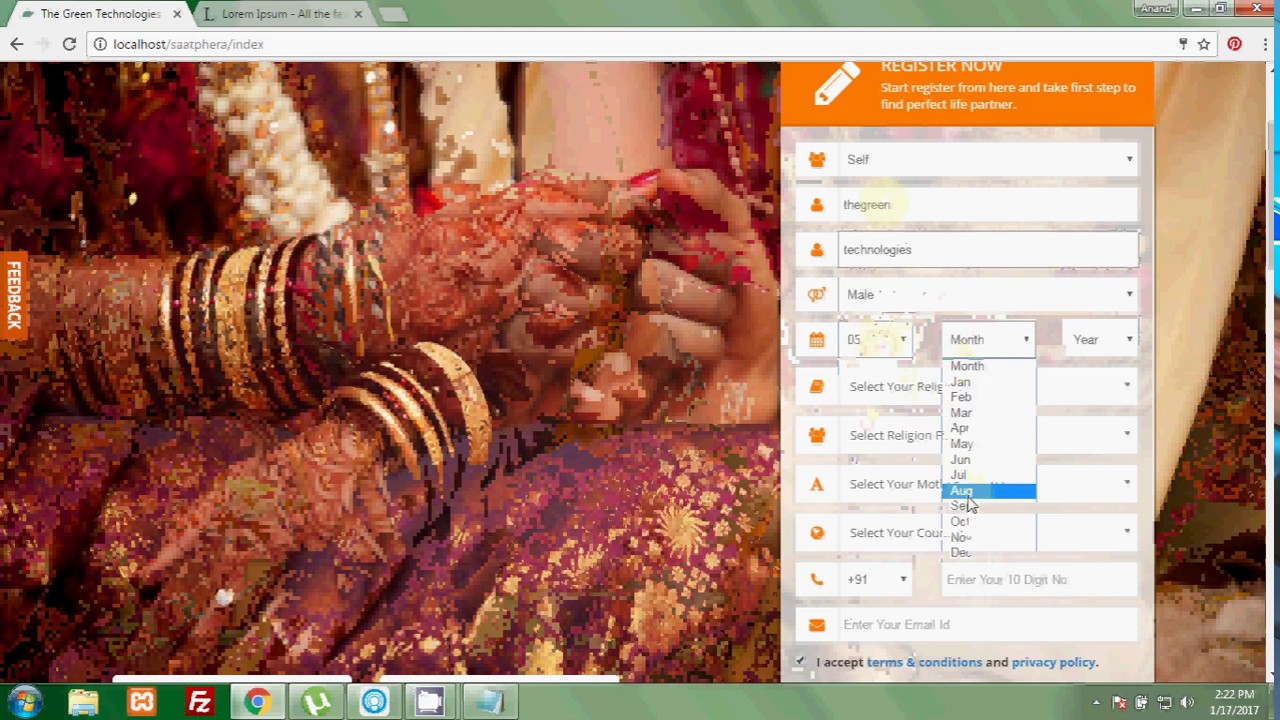This screenshot has width=1280, height=720.
Task: Bookmark this page with star icon
Action: pos(1204,44)
